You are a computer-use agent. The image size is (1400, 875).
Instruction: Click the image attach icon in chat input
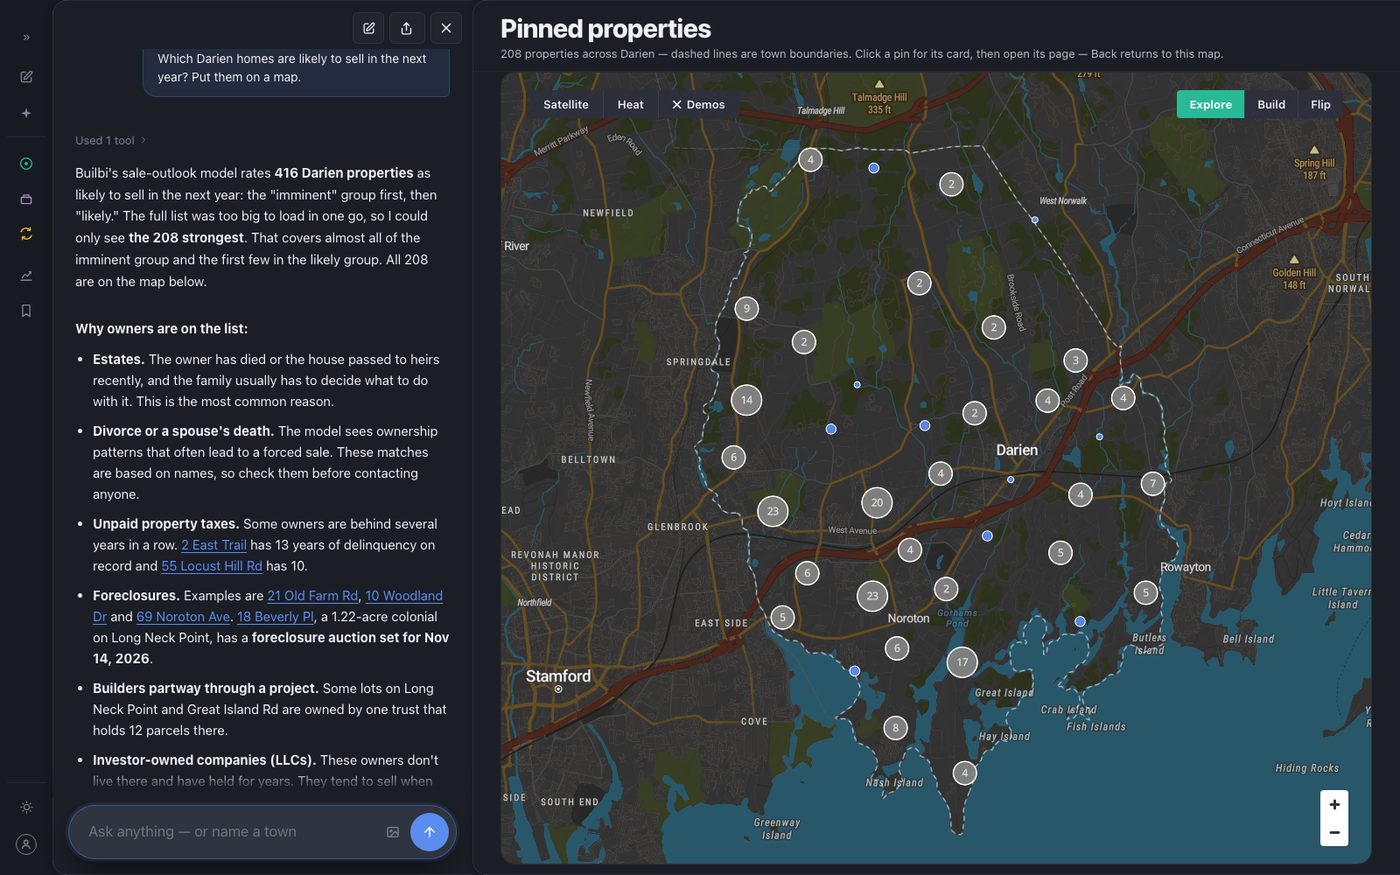[x=393, y=832]
